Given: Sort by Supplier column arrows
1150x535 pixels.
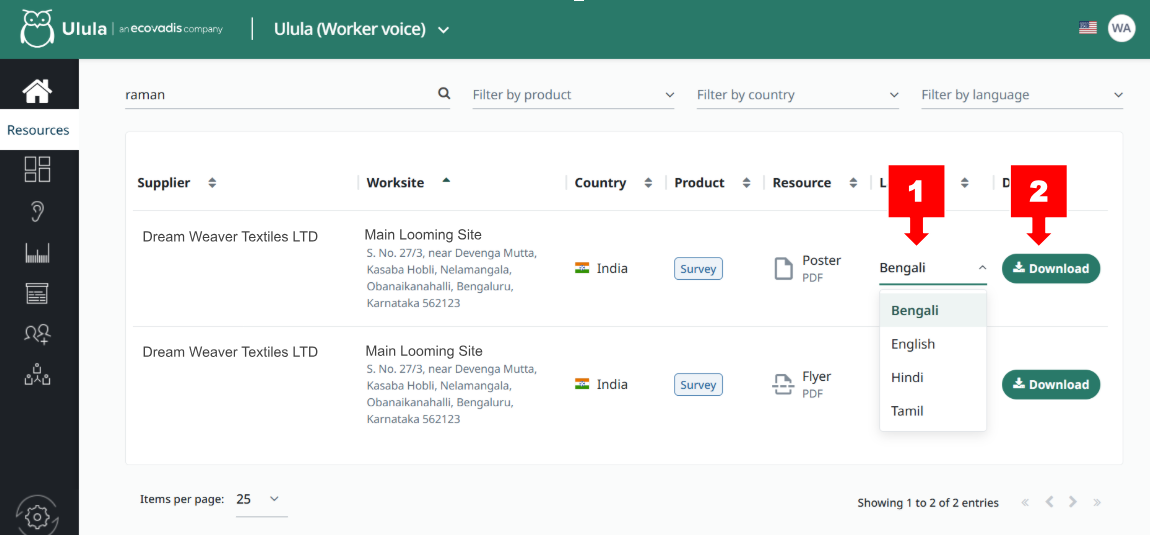Looking at the screenshot, I should click(x=212, y=183).
